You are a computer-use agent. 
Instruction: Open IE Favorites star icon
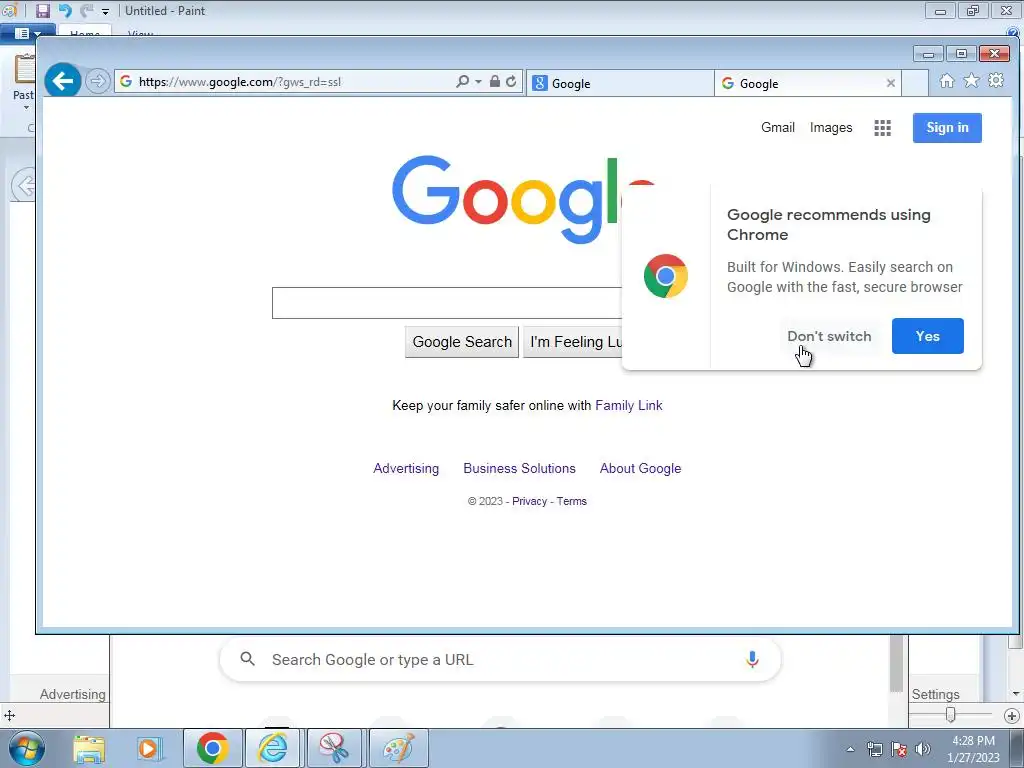971,80
